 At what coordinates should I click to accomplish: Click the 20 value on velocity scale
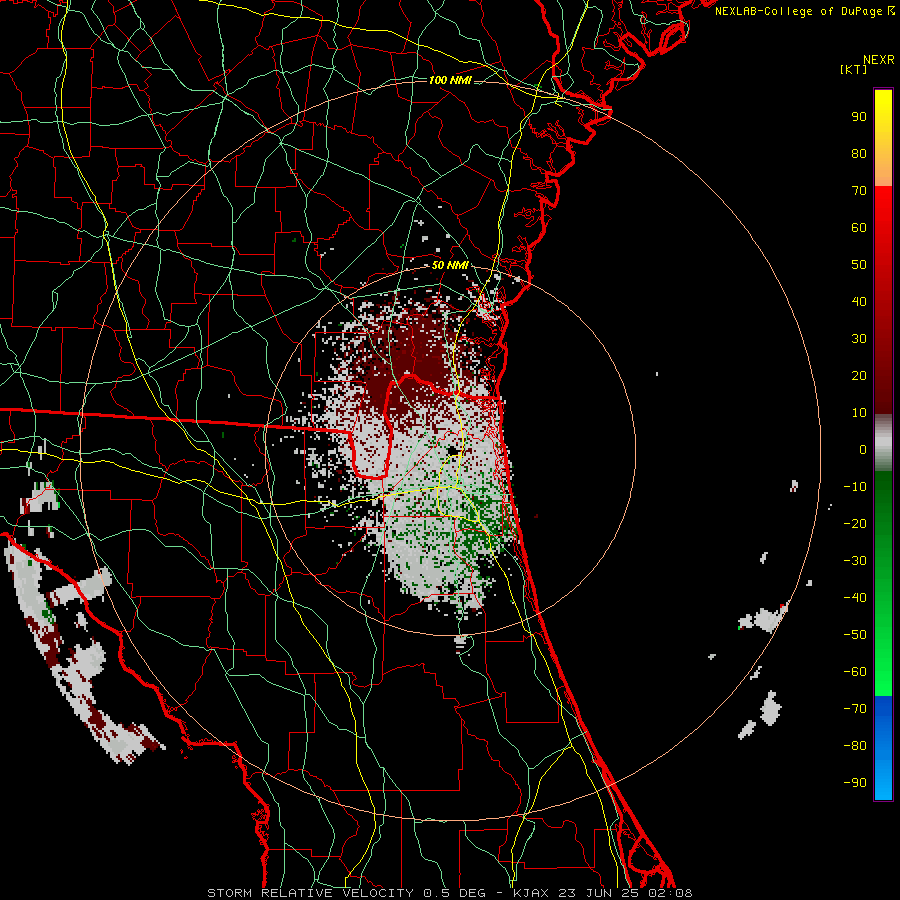click(859, 376)
